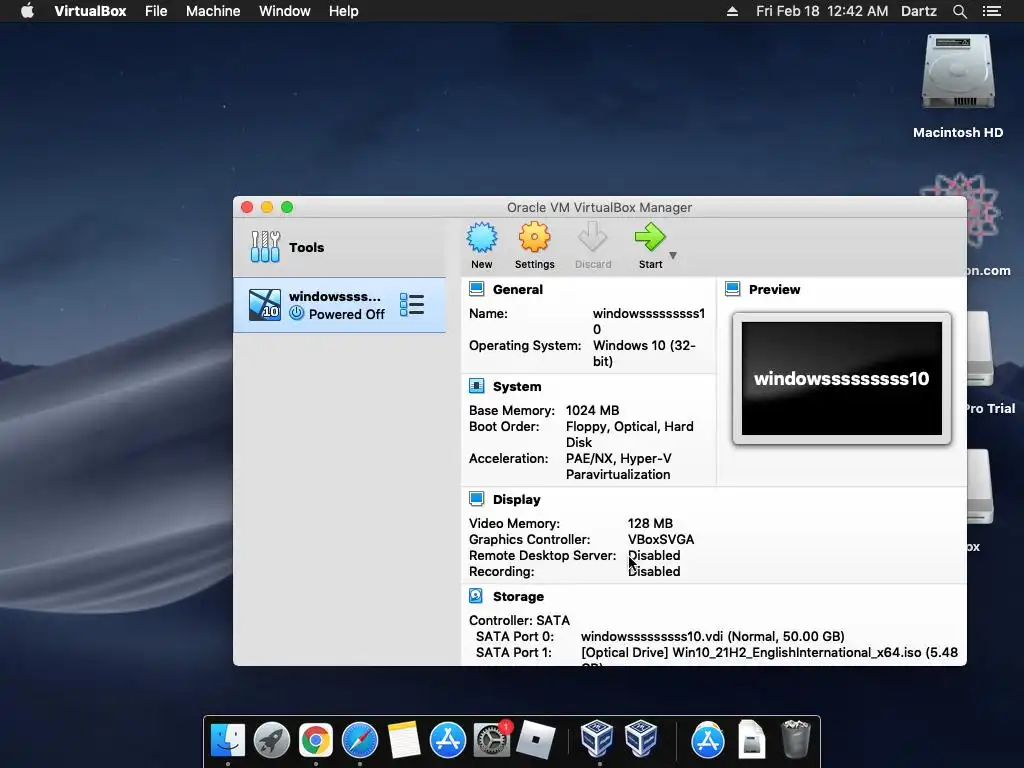Open the Apple menu
The height and width of the screenshot is (768, 1024).
[27, 11]
